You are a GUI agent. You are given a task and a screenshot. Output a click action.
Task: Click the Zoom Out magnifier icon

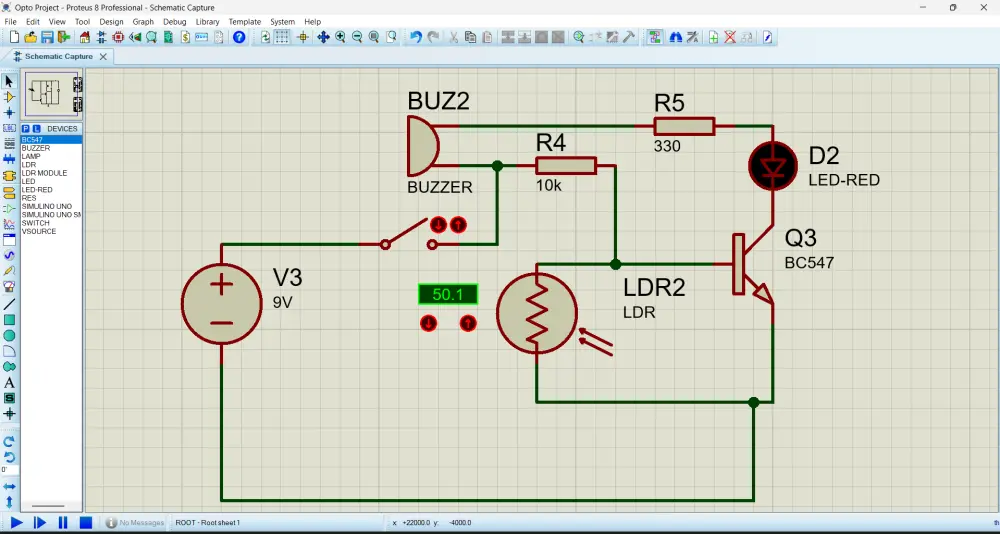357,37
